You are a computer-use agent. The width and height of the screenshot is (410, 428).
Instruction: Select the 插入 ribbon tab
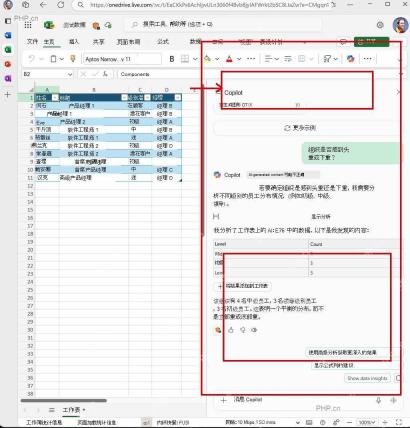click(74, 42)
